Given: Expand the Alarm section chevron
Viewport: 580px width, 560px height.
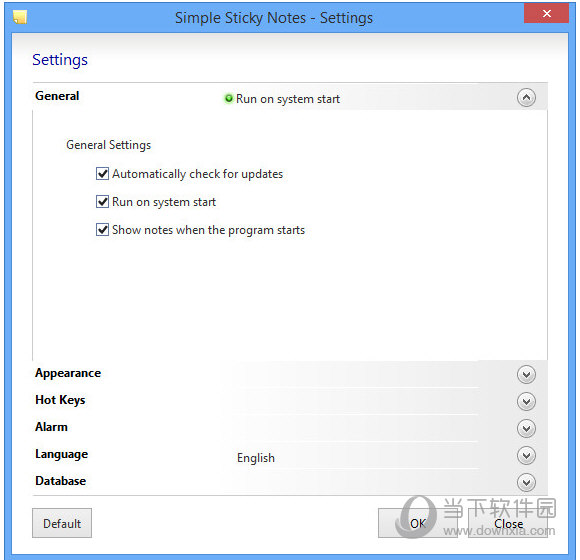Looking at the screenshot, I should (x=526, y=428).
